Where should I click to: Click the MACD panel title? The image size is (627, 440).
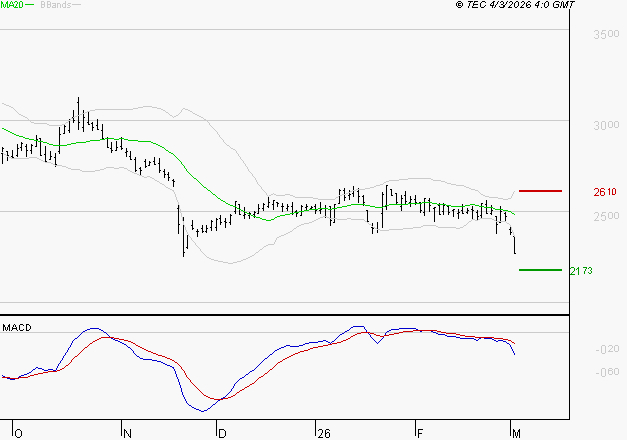[17, 328]
